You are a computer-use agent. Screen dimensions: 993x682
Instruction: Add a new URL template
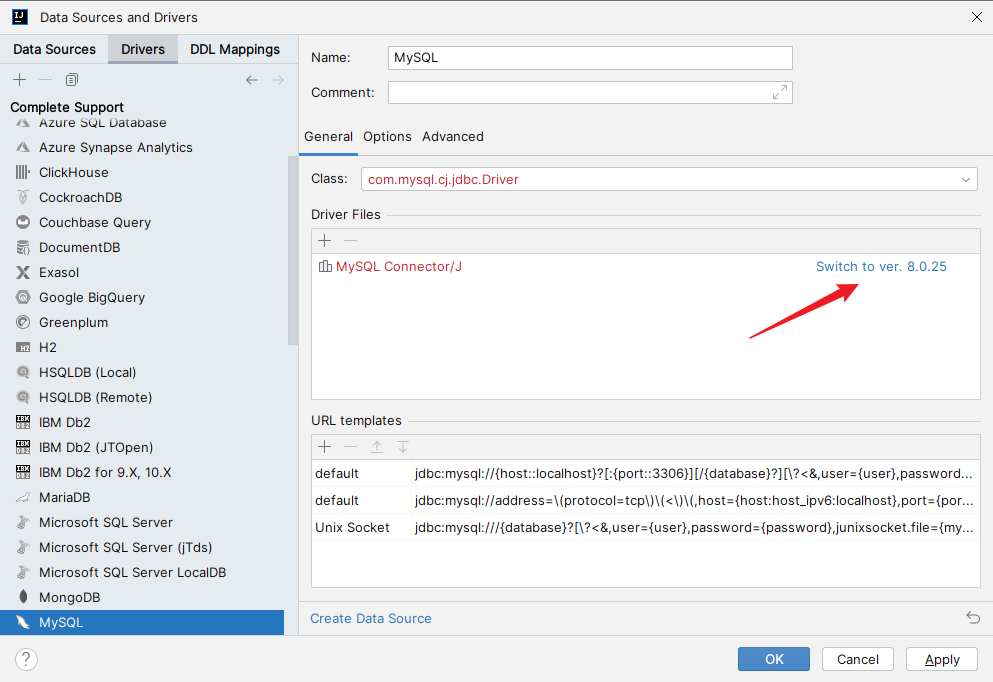[324, 447]
